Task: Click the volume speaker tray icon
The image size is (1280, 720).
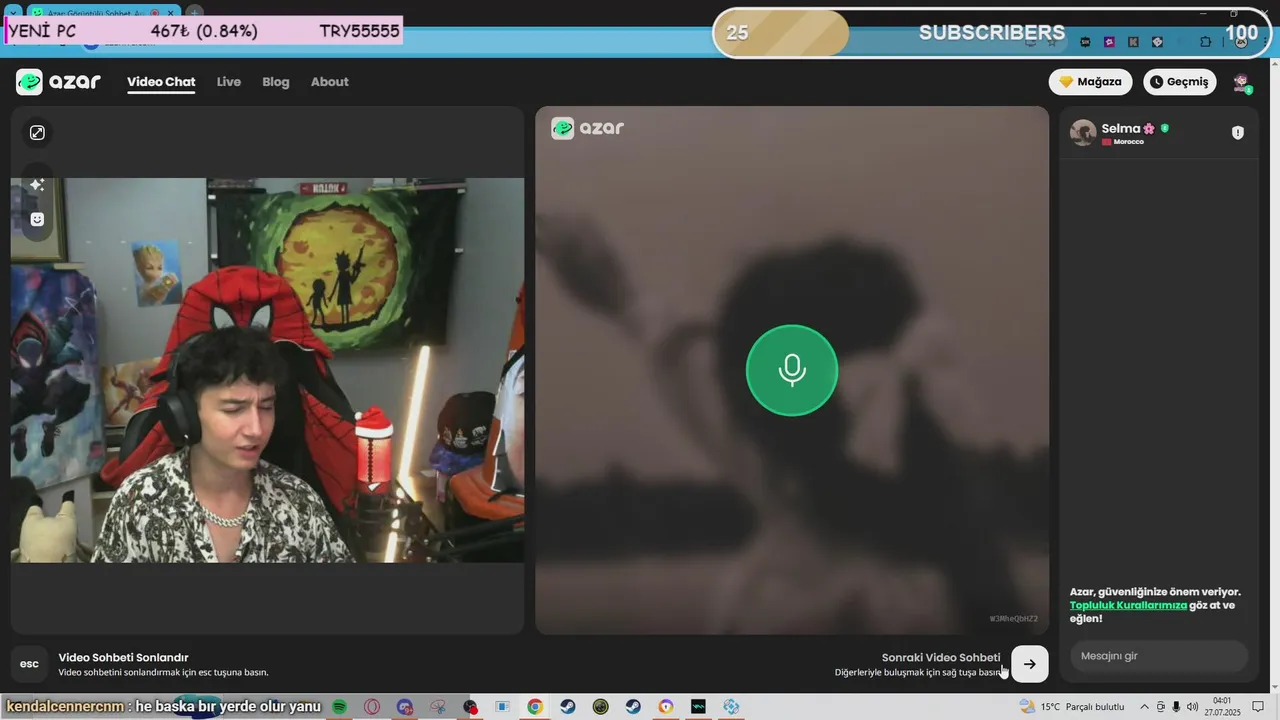Action: point(1193,707)
